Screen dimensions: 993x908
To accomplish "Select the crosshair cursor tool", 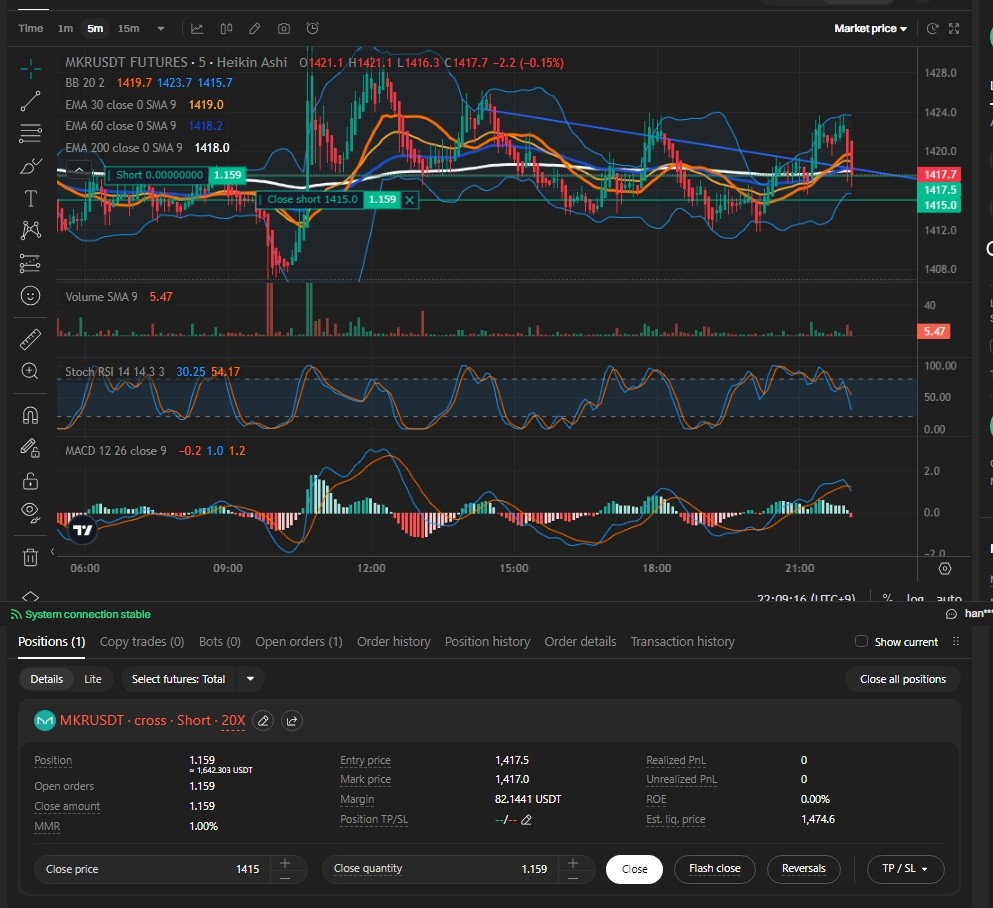I will pos(30,68).
